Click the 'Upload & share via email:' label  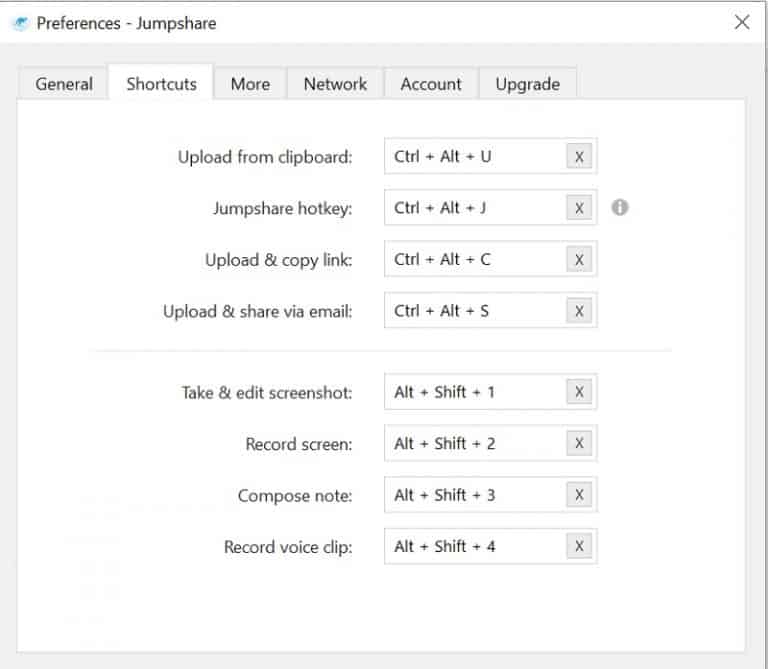[x=258, y=311]
